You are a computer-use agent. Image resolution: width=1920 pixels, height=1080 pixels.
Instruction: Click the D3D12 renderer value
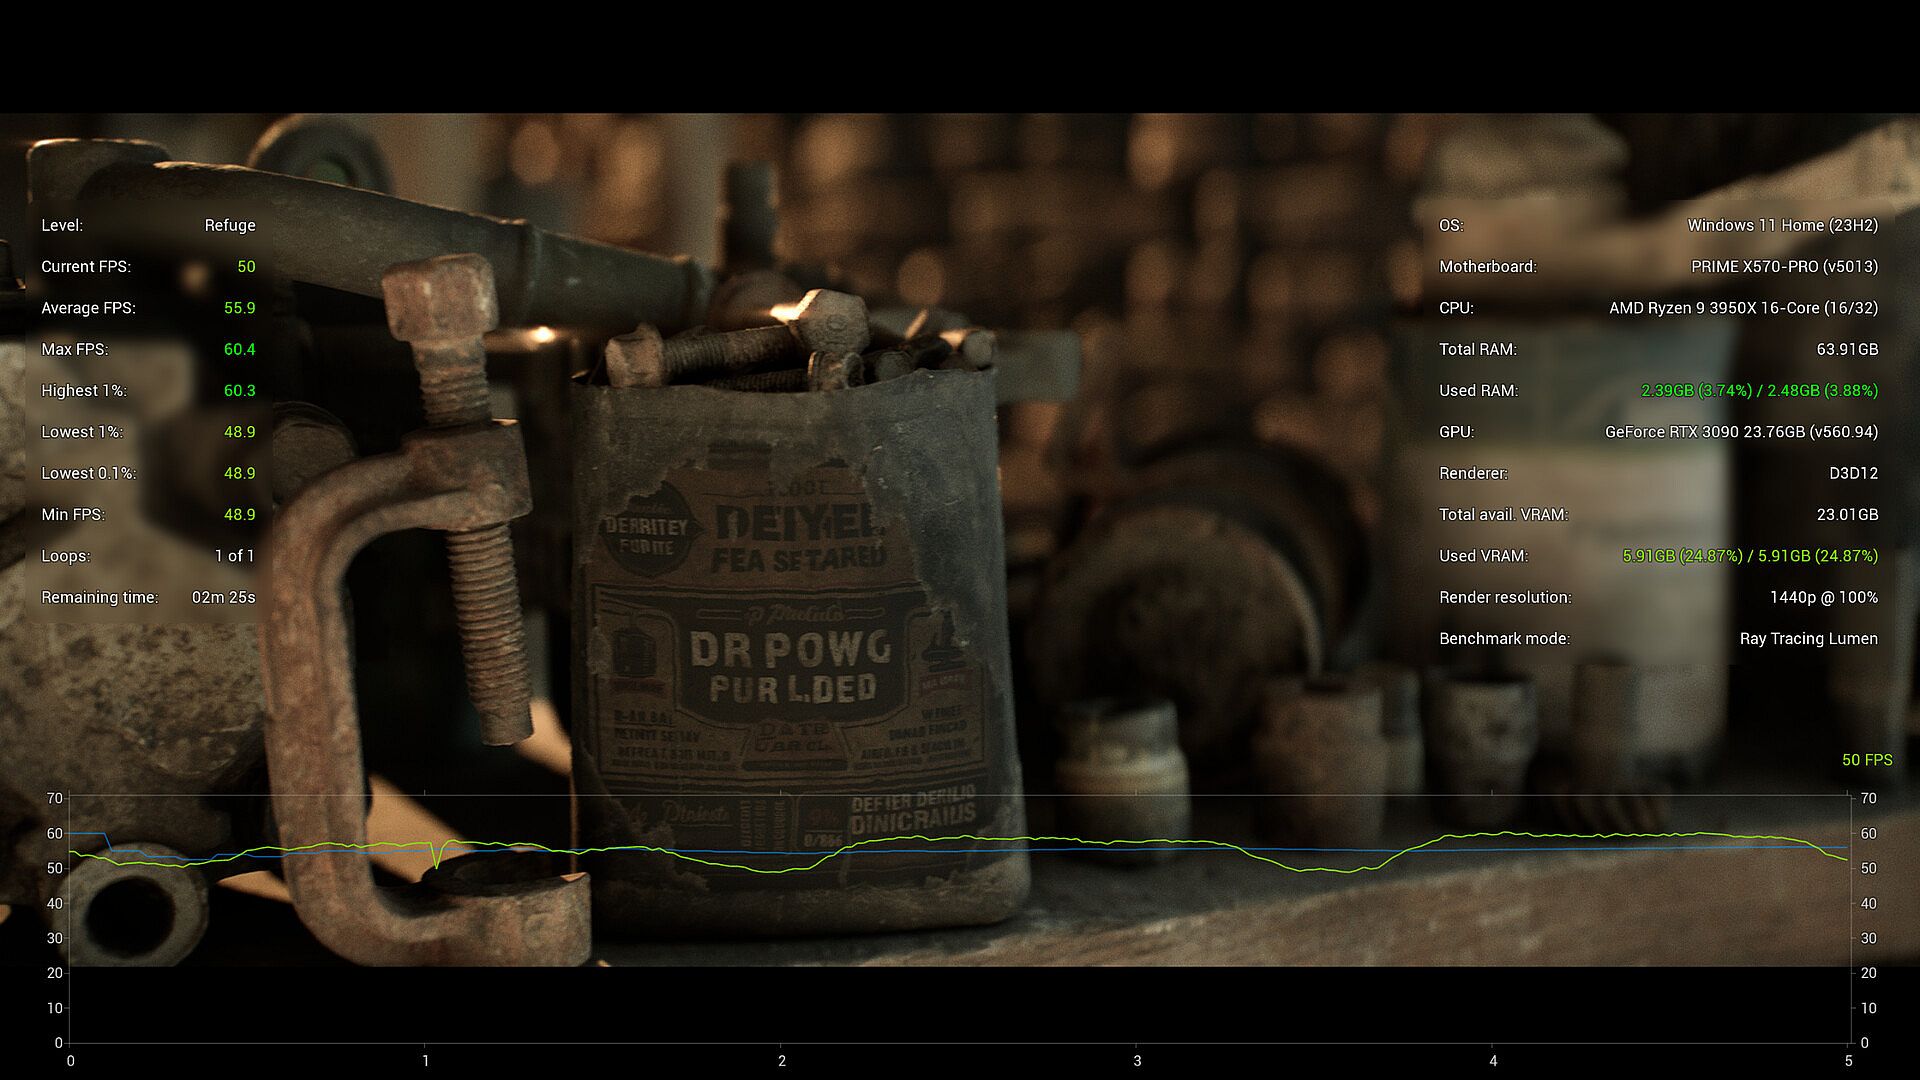[1853, 473]
